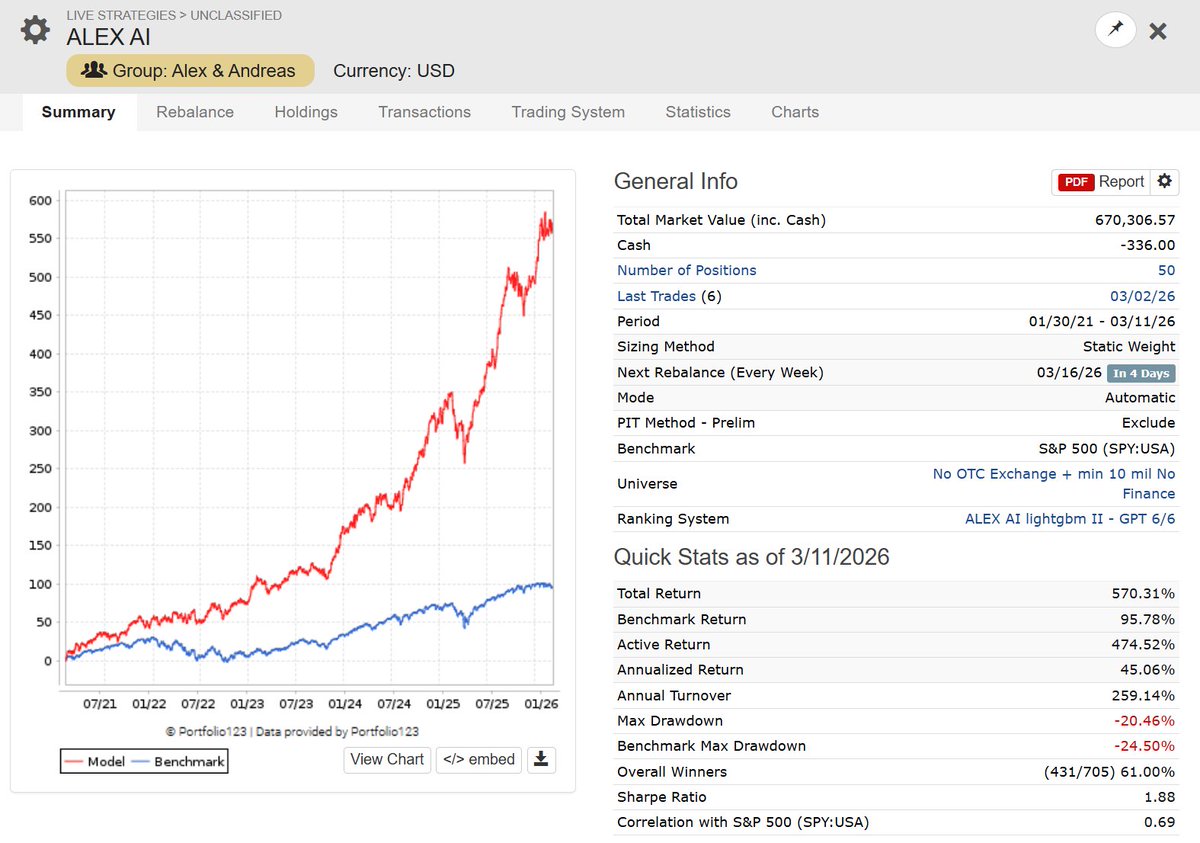Click the Model legend entry
Viewport: 1200px width, 843px height.
tap(95, 762)
